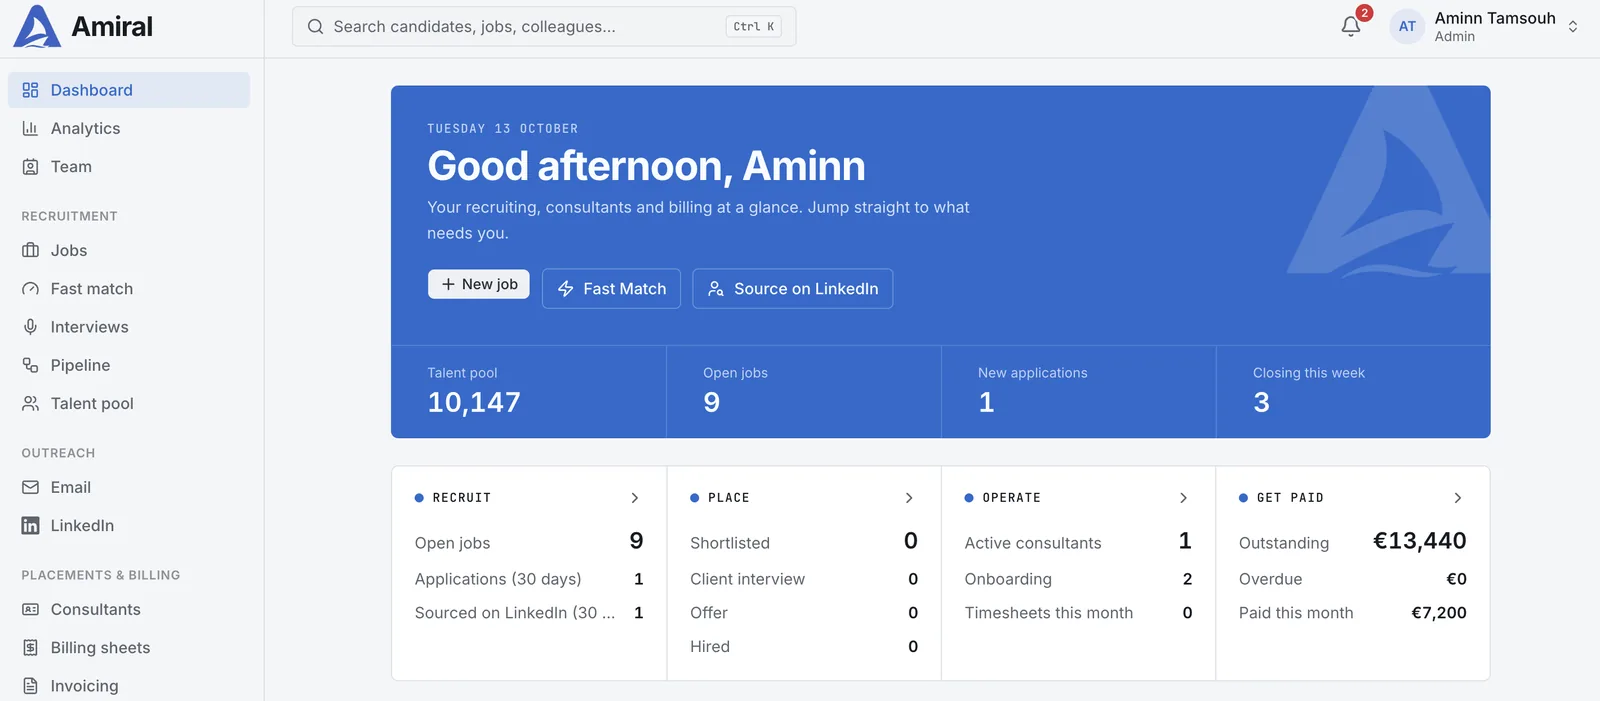The height and width of the screenshot is (701, 1600).
Task: Click the PLACE card heading
Action: pyautogui.click(x=729, y=498)
